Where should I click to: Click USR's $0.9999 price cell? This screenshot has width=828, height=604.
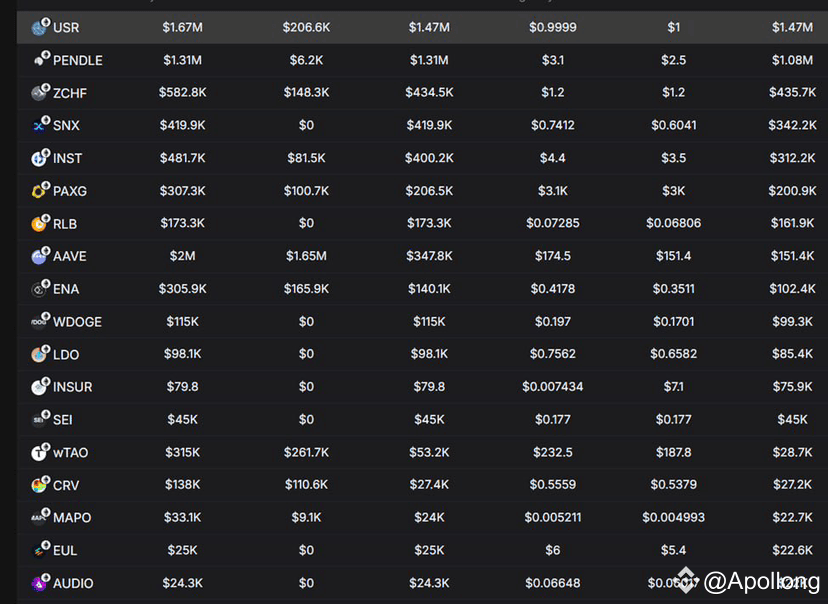(x=552, y=27)
